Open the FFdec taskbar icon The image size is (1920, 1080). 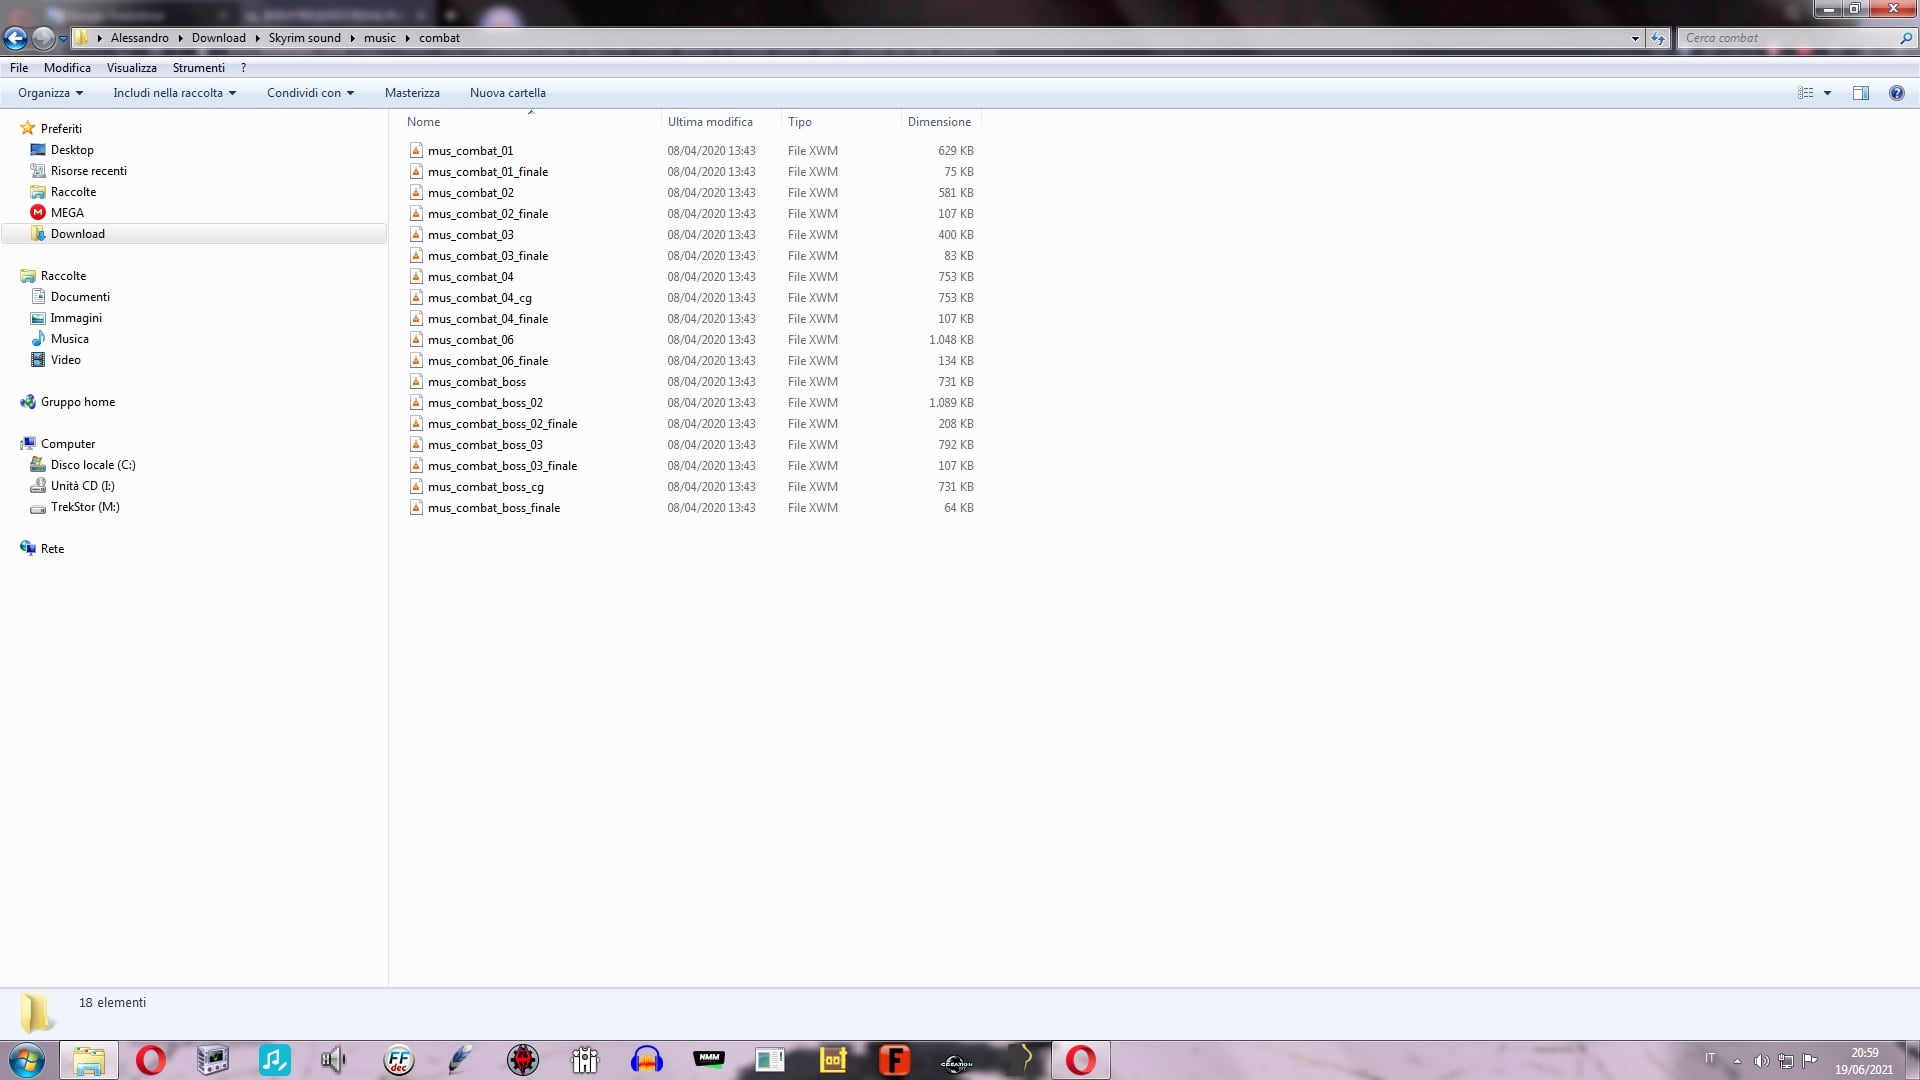pyautogui.click(x=398, y=1060)
